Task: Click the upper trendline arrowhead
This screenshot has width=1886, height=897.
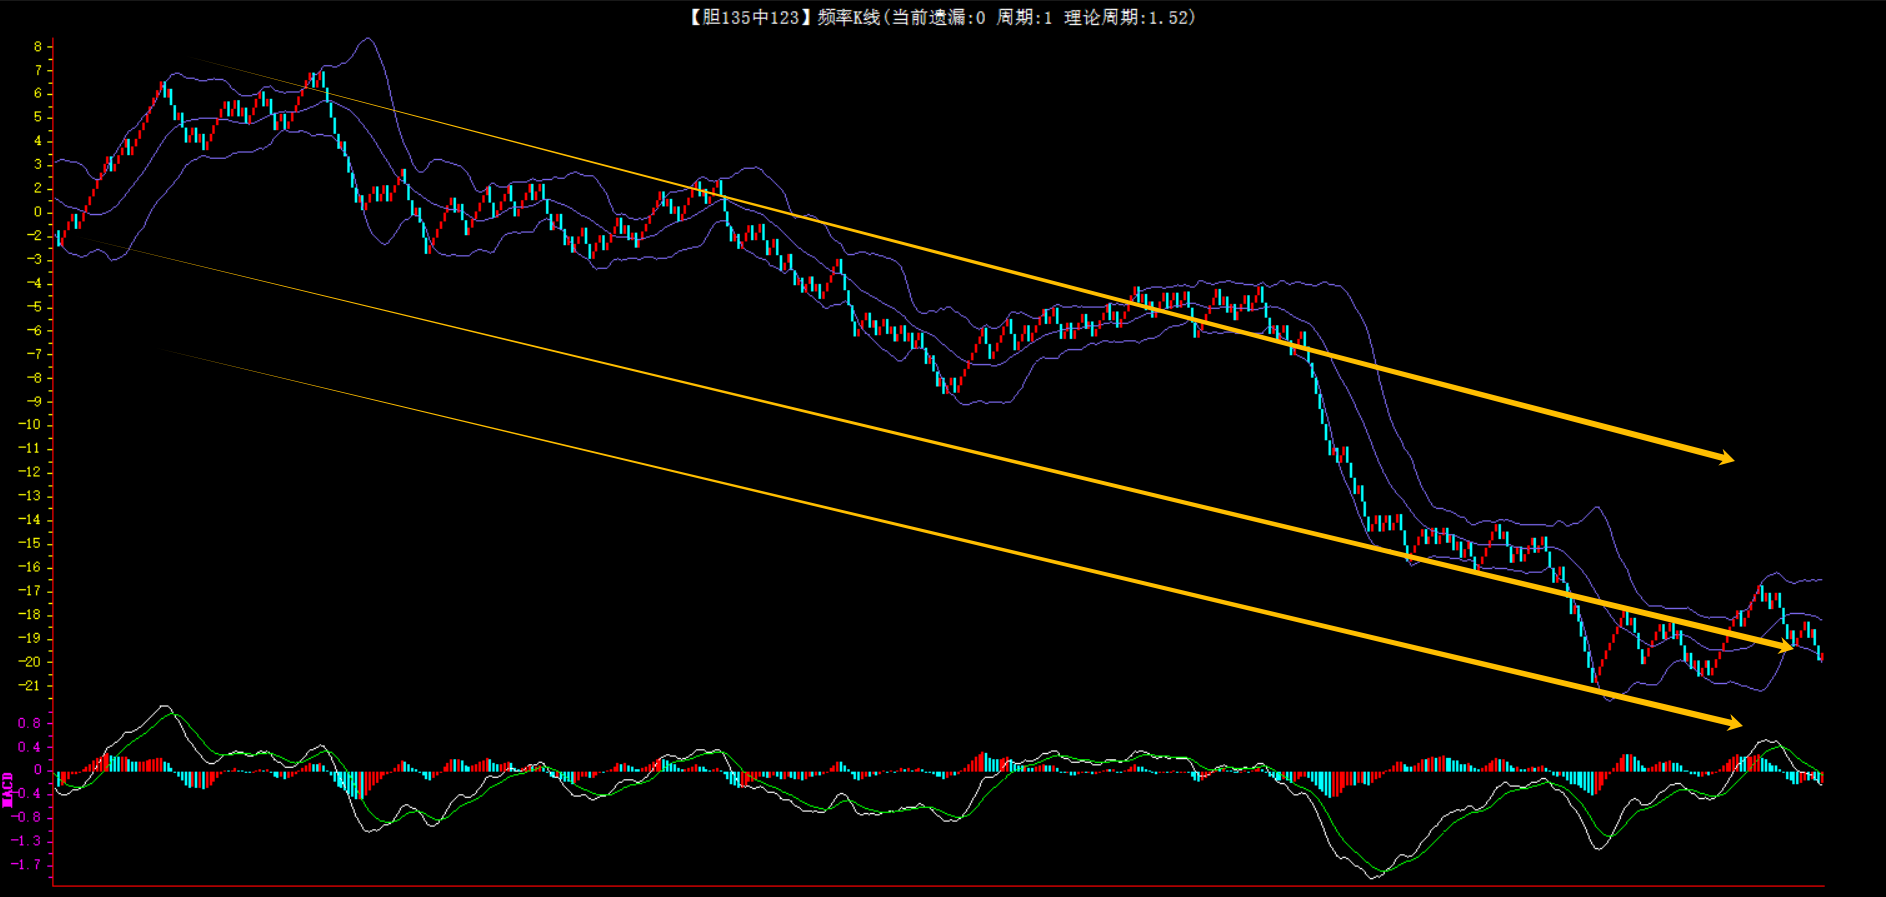Action: coord(1725,458)
